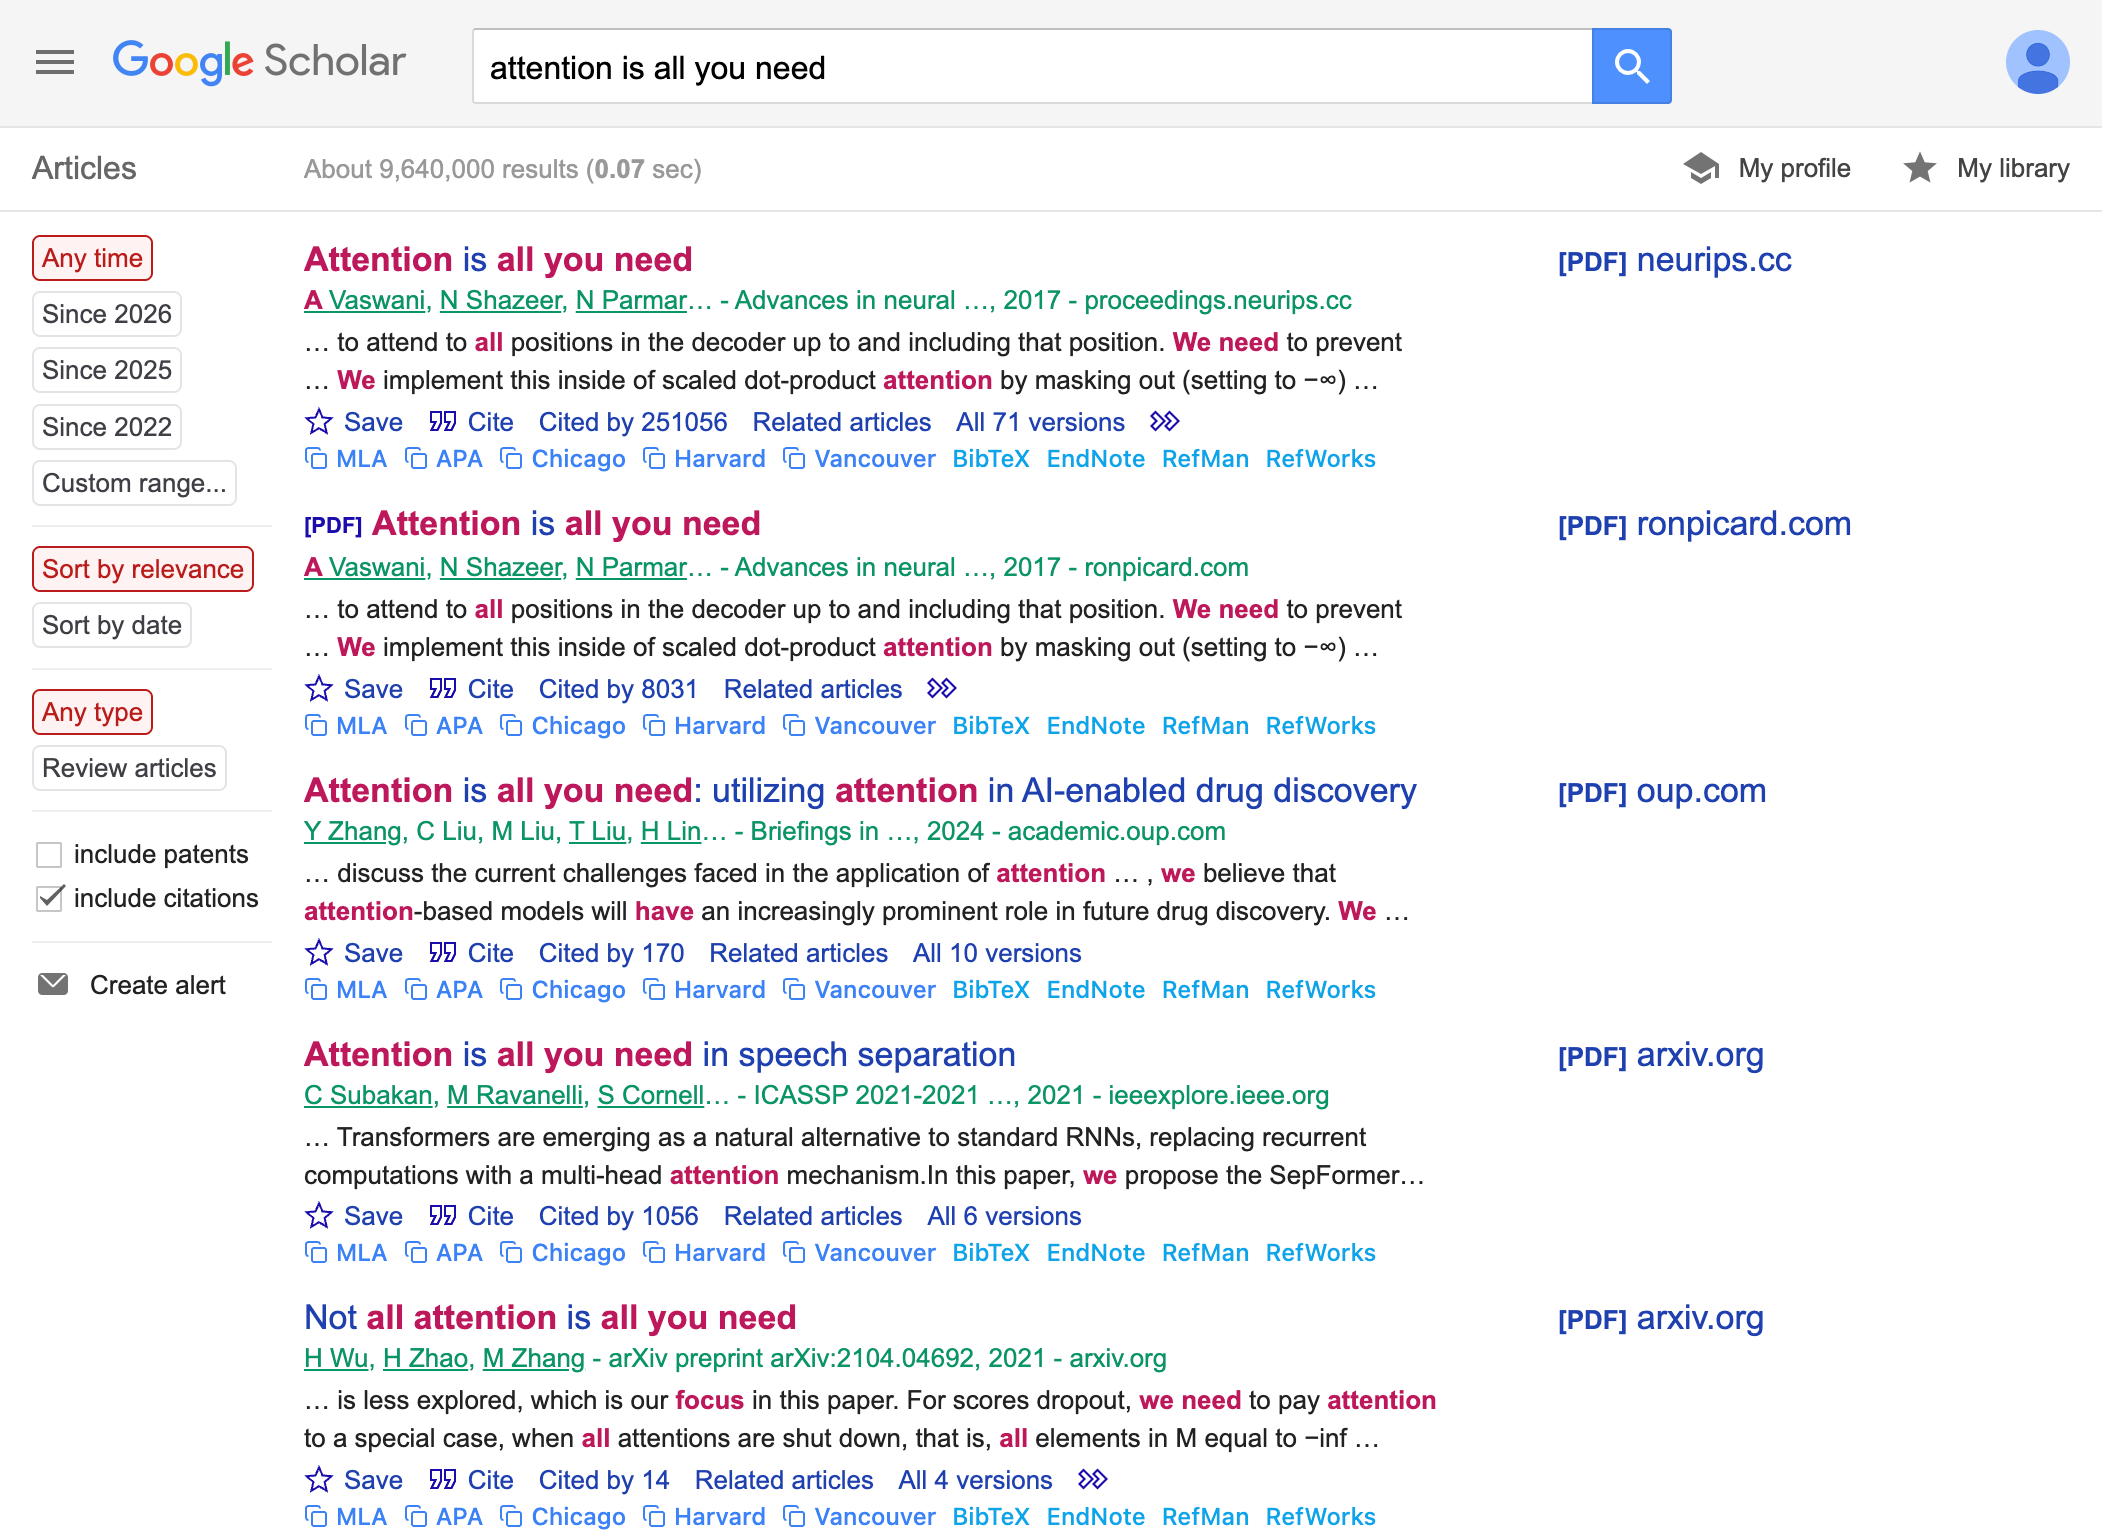2102x1532 pixels.
Task: Open the user account avatar
Action: click(x=2037, y=62)
